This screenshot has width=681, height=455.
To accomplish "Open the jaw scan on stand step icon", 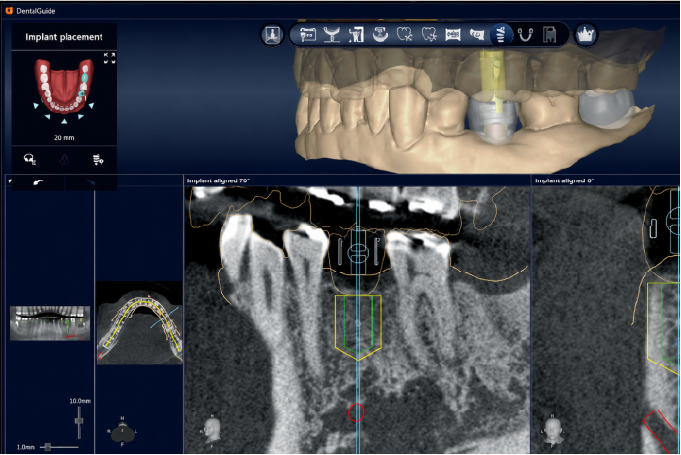I will [x=332, y=34].
